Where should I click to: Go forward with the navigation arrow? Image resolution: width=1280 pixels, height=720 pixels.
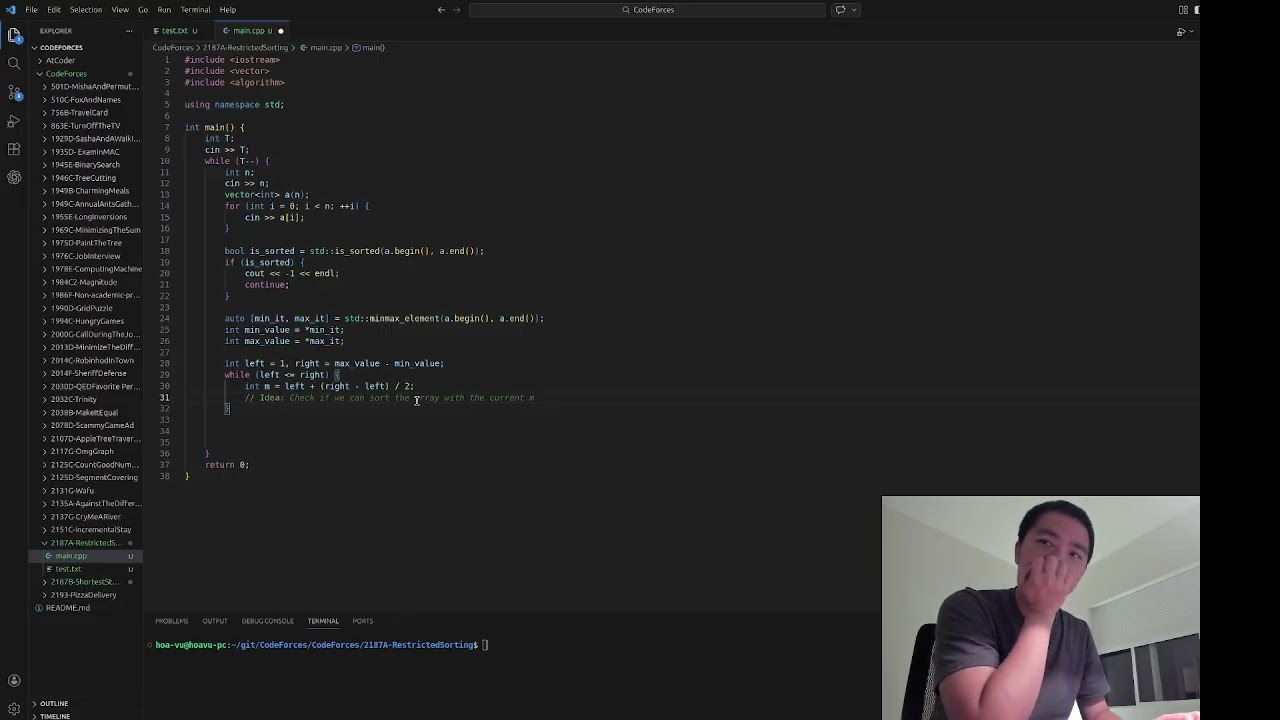coord(458,10)
